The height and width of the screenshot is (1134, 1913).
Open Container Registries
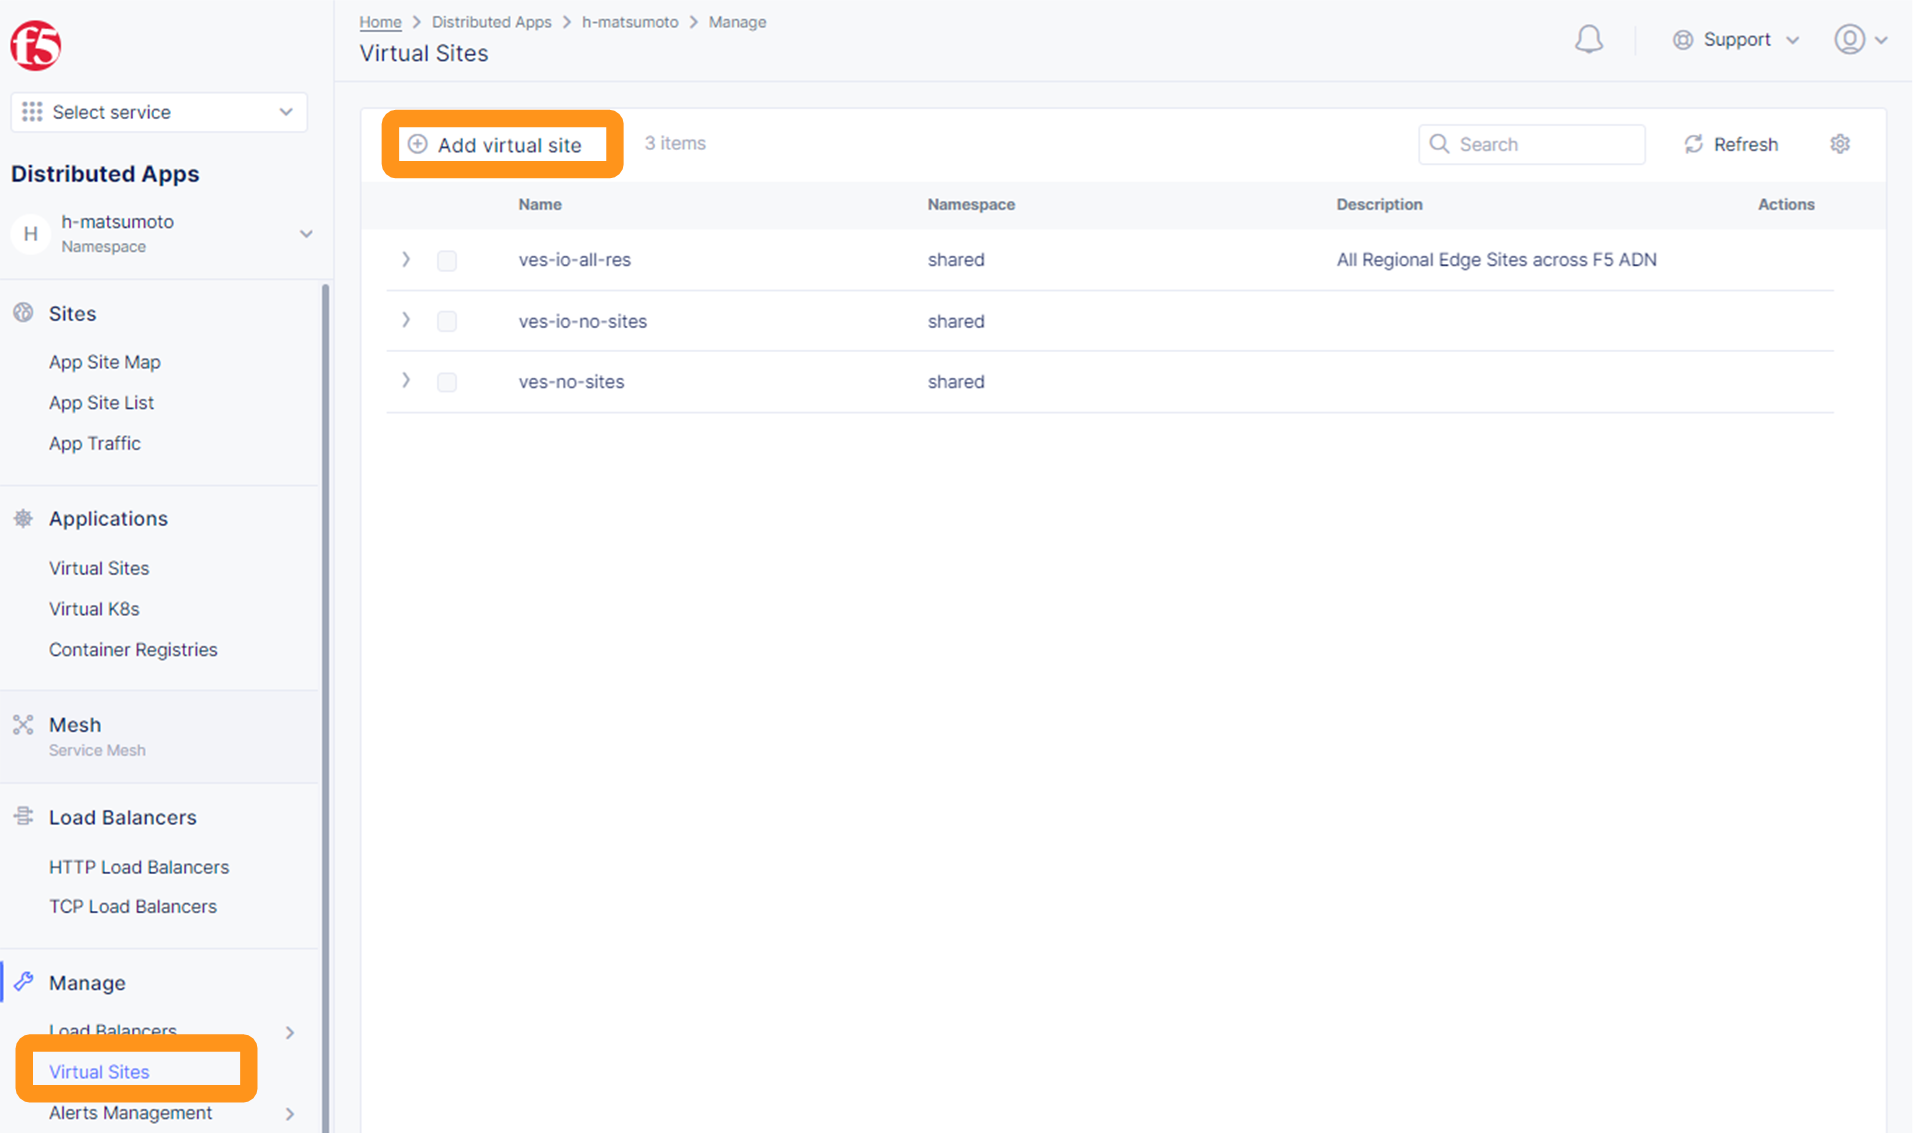133,650
